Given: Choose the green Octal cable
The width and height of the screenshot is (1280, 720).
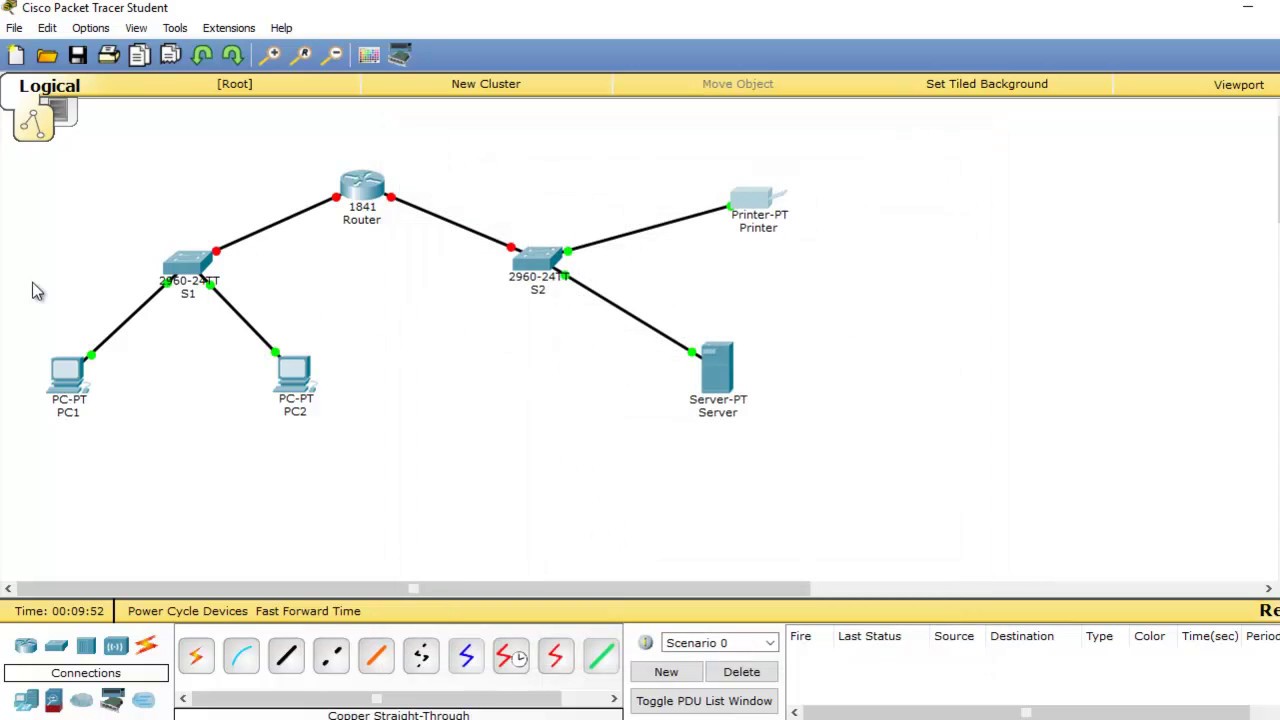Looking at the screenshot, I should click(601, 657).
